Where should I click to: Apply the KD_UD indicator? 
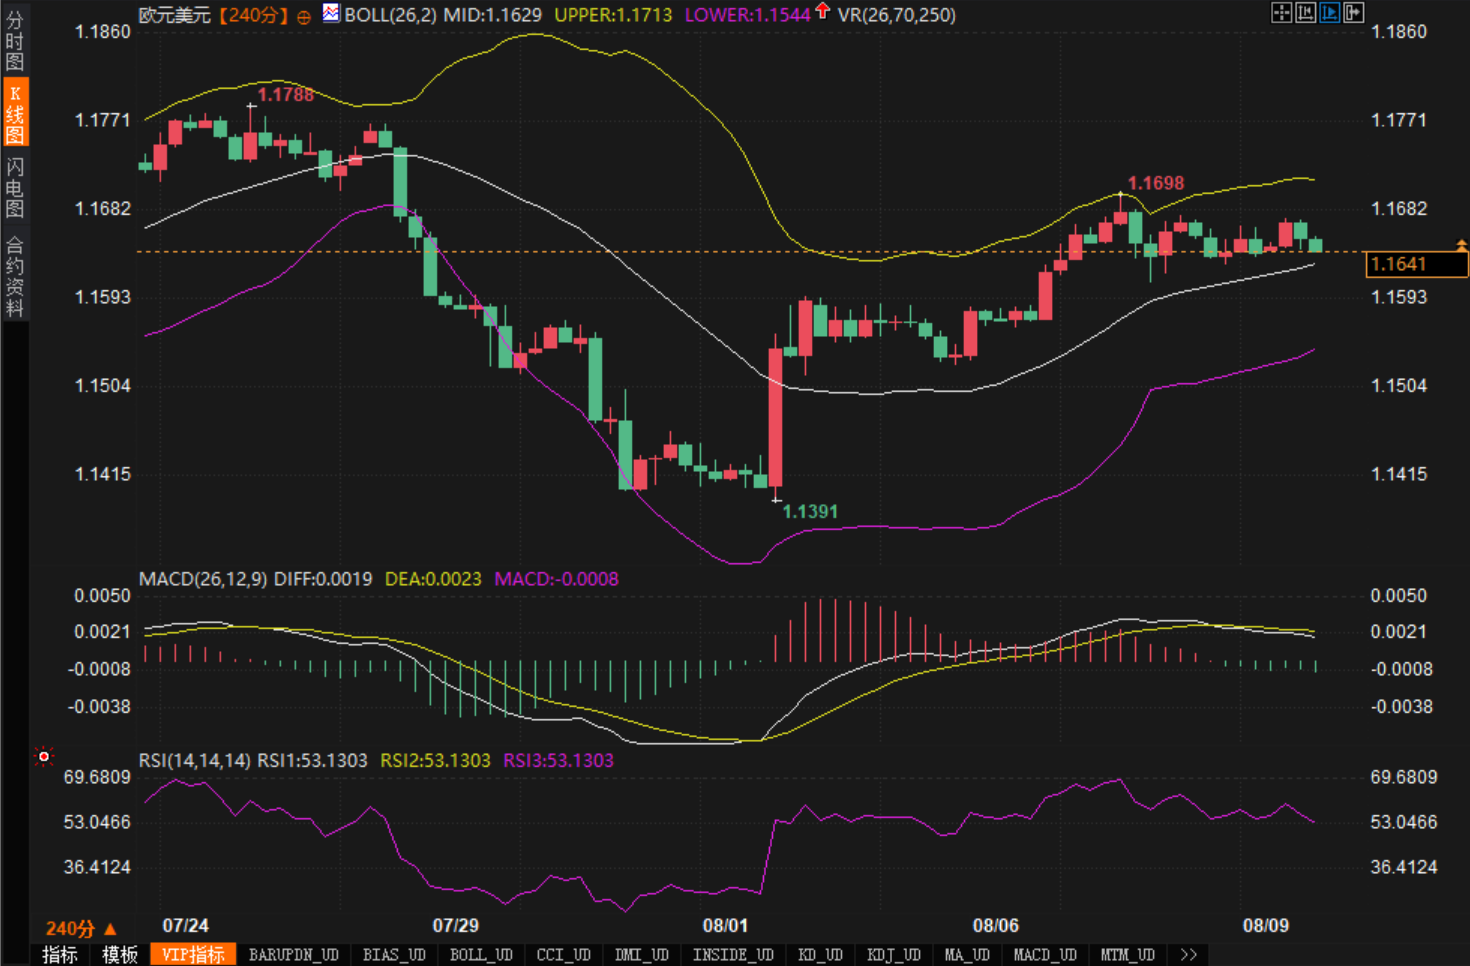(820, 954)
